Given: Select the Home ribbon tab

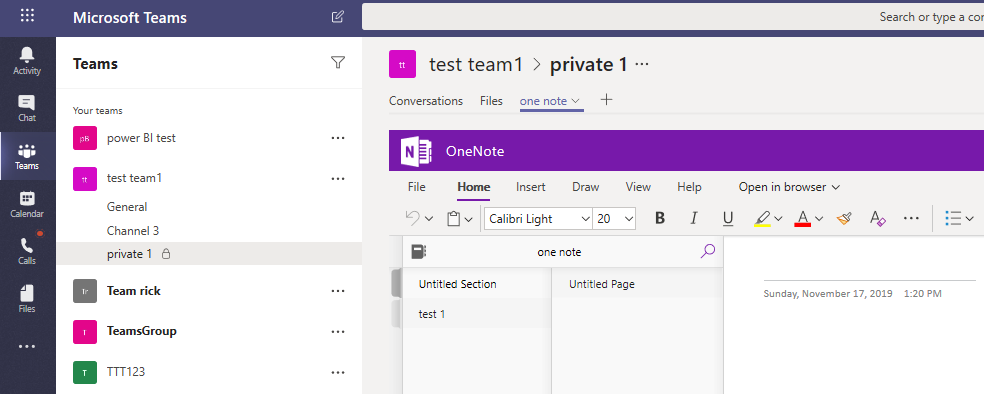Looking at the screenshot, I should [x=474, y=187].
